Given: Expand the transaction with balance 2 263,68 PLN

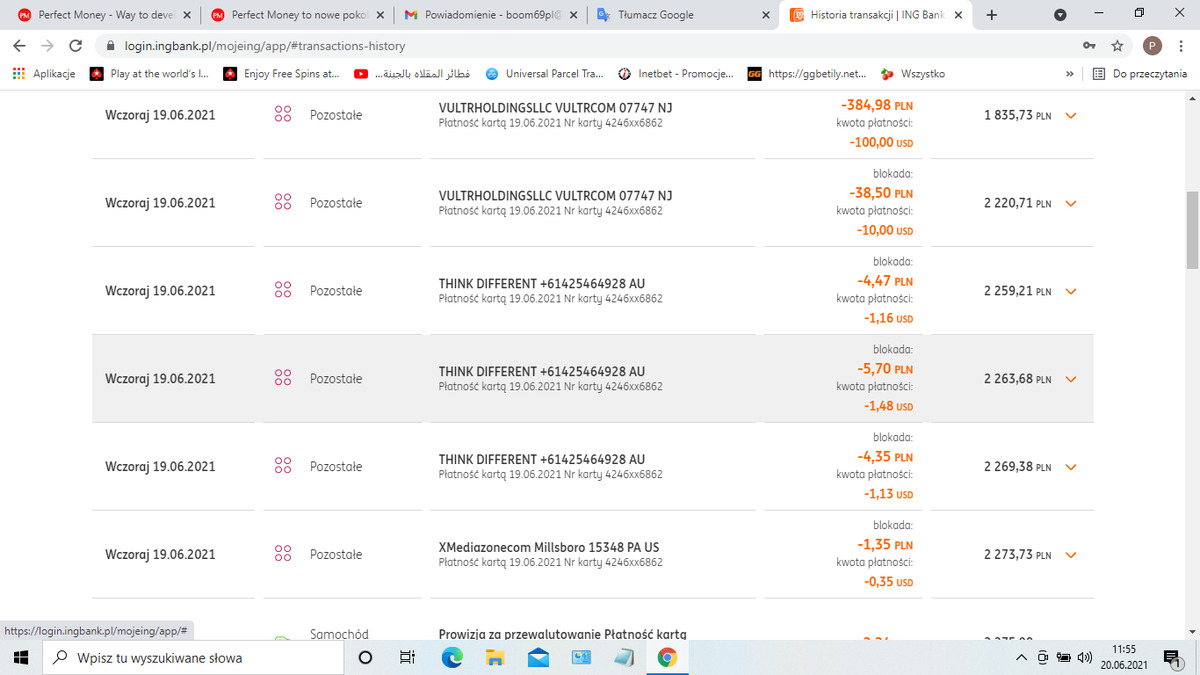Looking at the screenshot, I should point(1071,379).
